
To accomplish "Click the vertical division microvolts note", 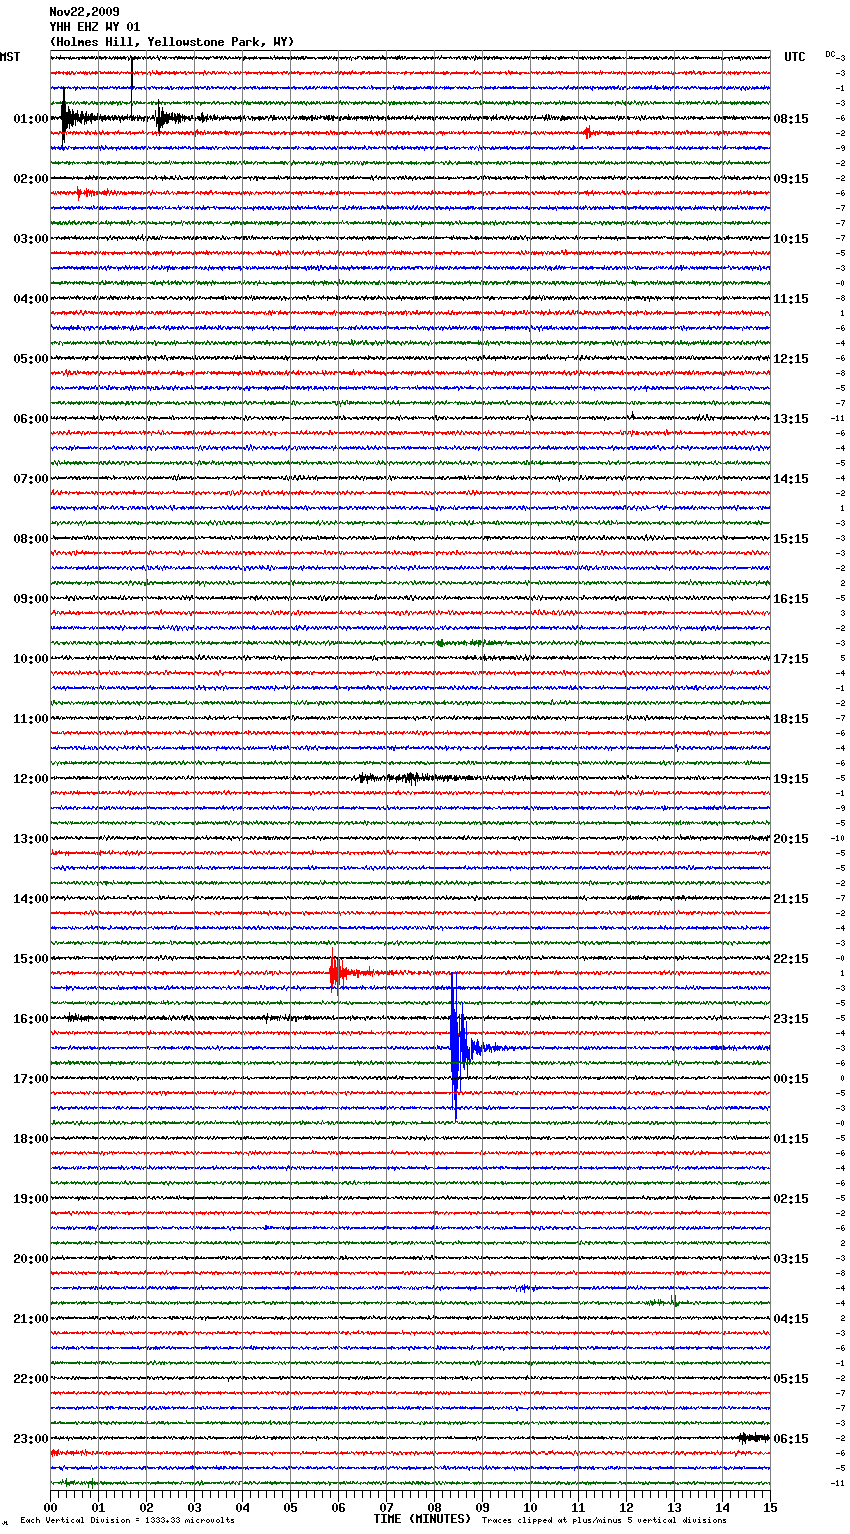I will [127, 1520].
